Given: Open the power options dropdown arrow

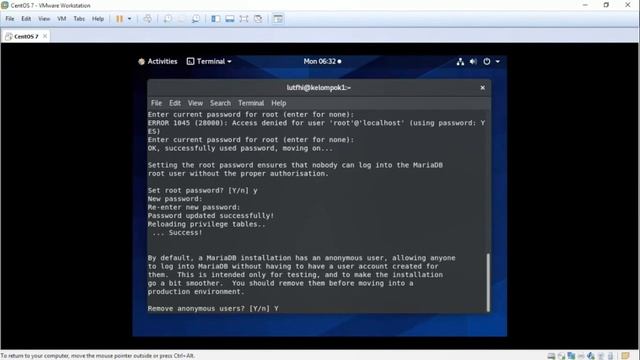Looking at the screenshot, I should point(129,19).
